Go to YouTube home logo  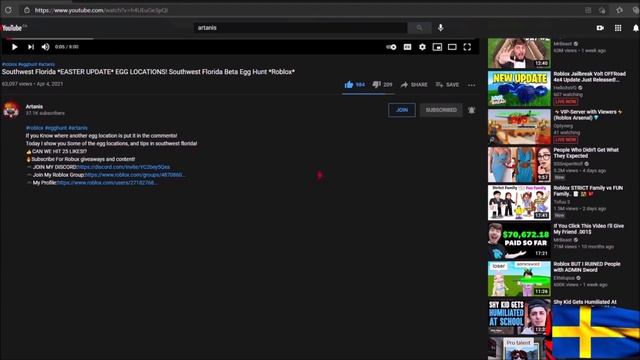click(12, 28)
